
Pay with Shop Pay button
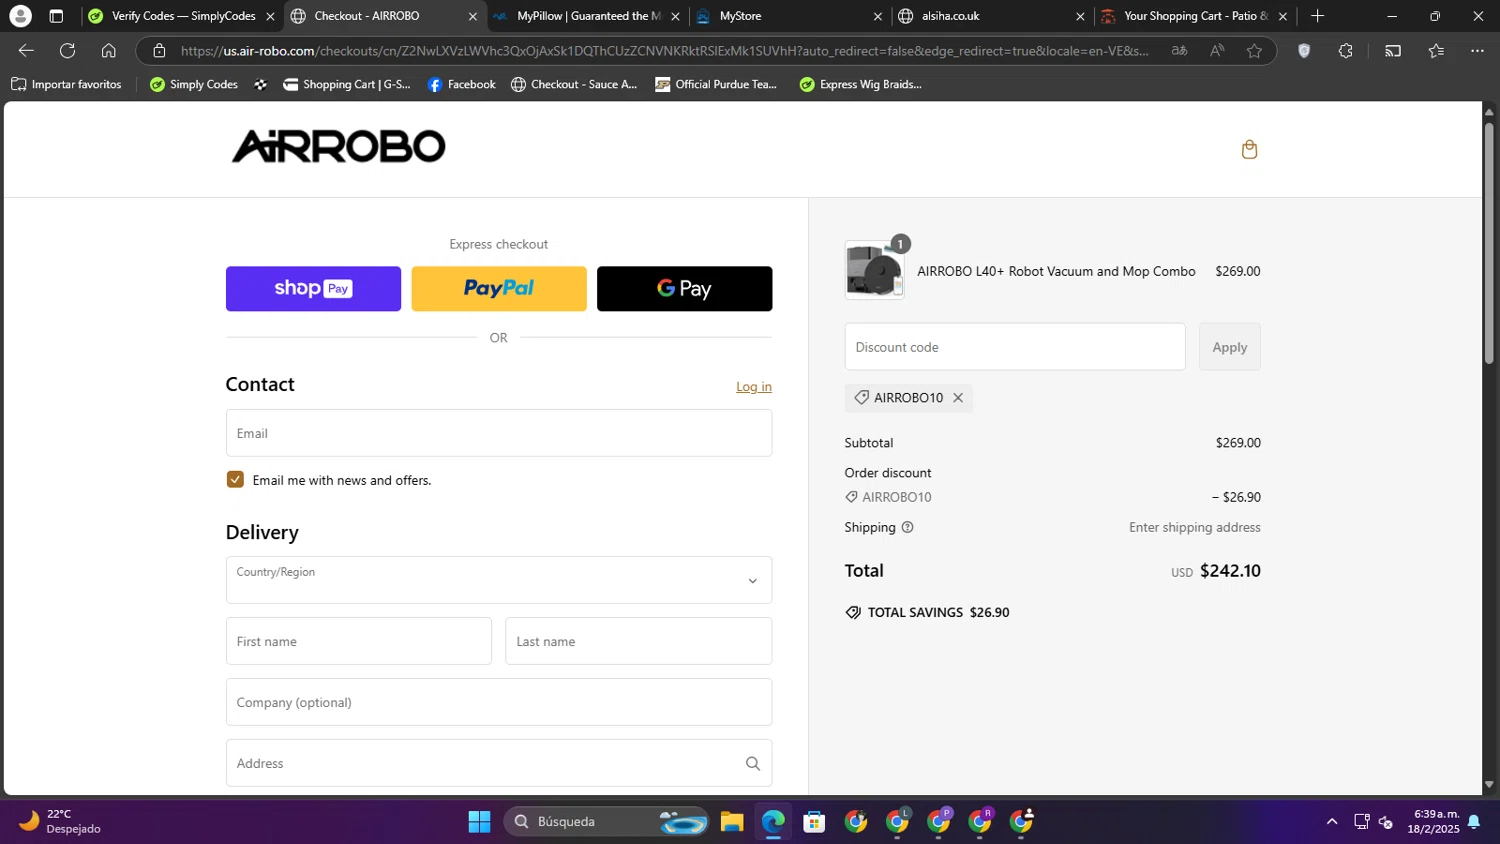point(313,289)
